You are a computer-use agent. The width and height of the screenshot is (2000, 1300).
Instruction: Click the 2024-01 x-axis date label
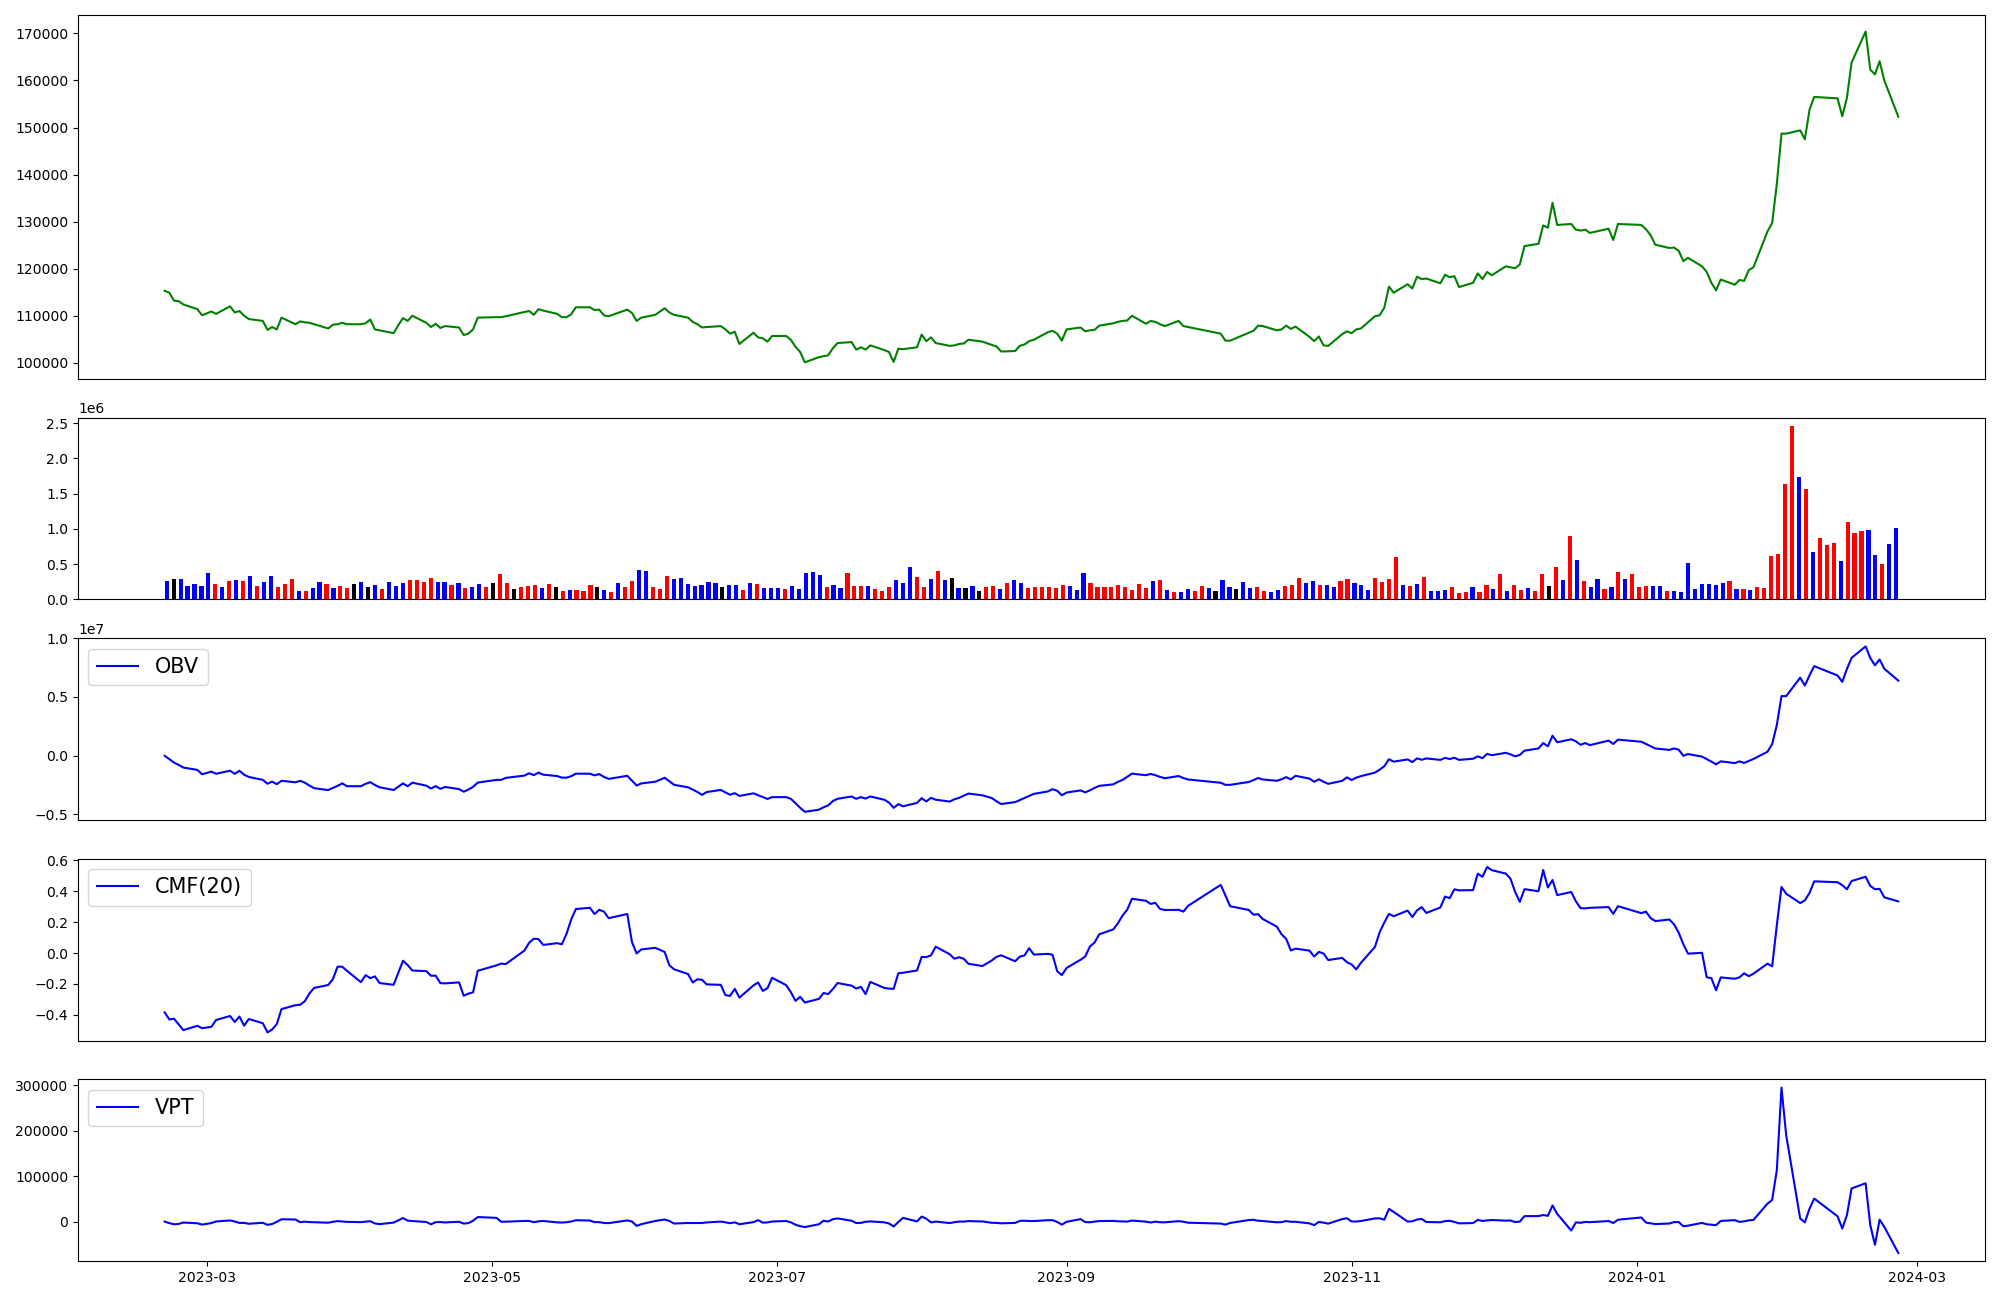[x=1636, y=1277]
